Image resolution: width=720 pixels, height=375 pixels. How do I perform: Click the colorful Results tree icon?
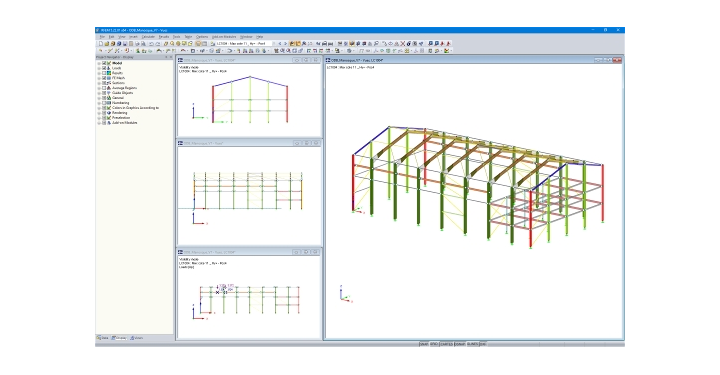(109, 73)
